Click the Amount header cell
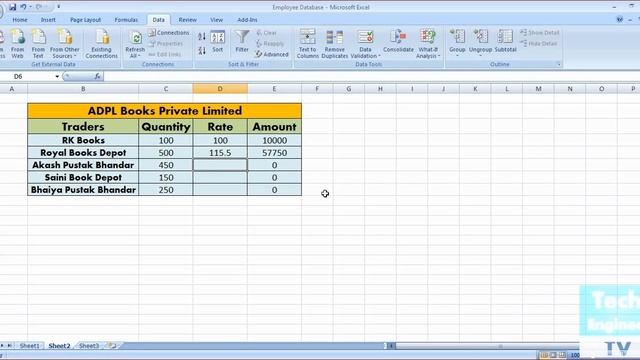640x360 pixels. (x=274, y=127)
